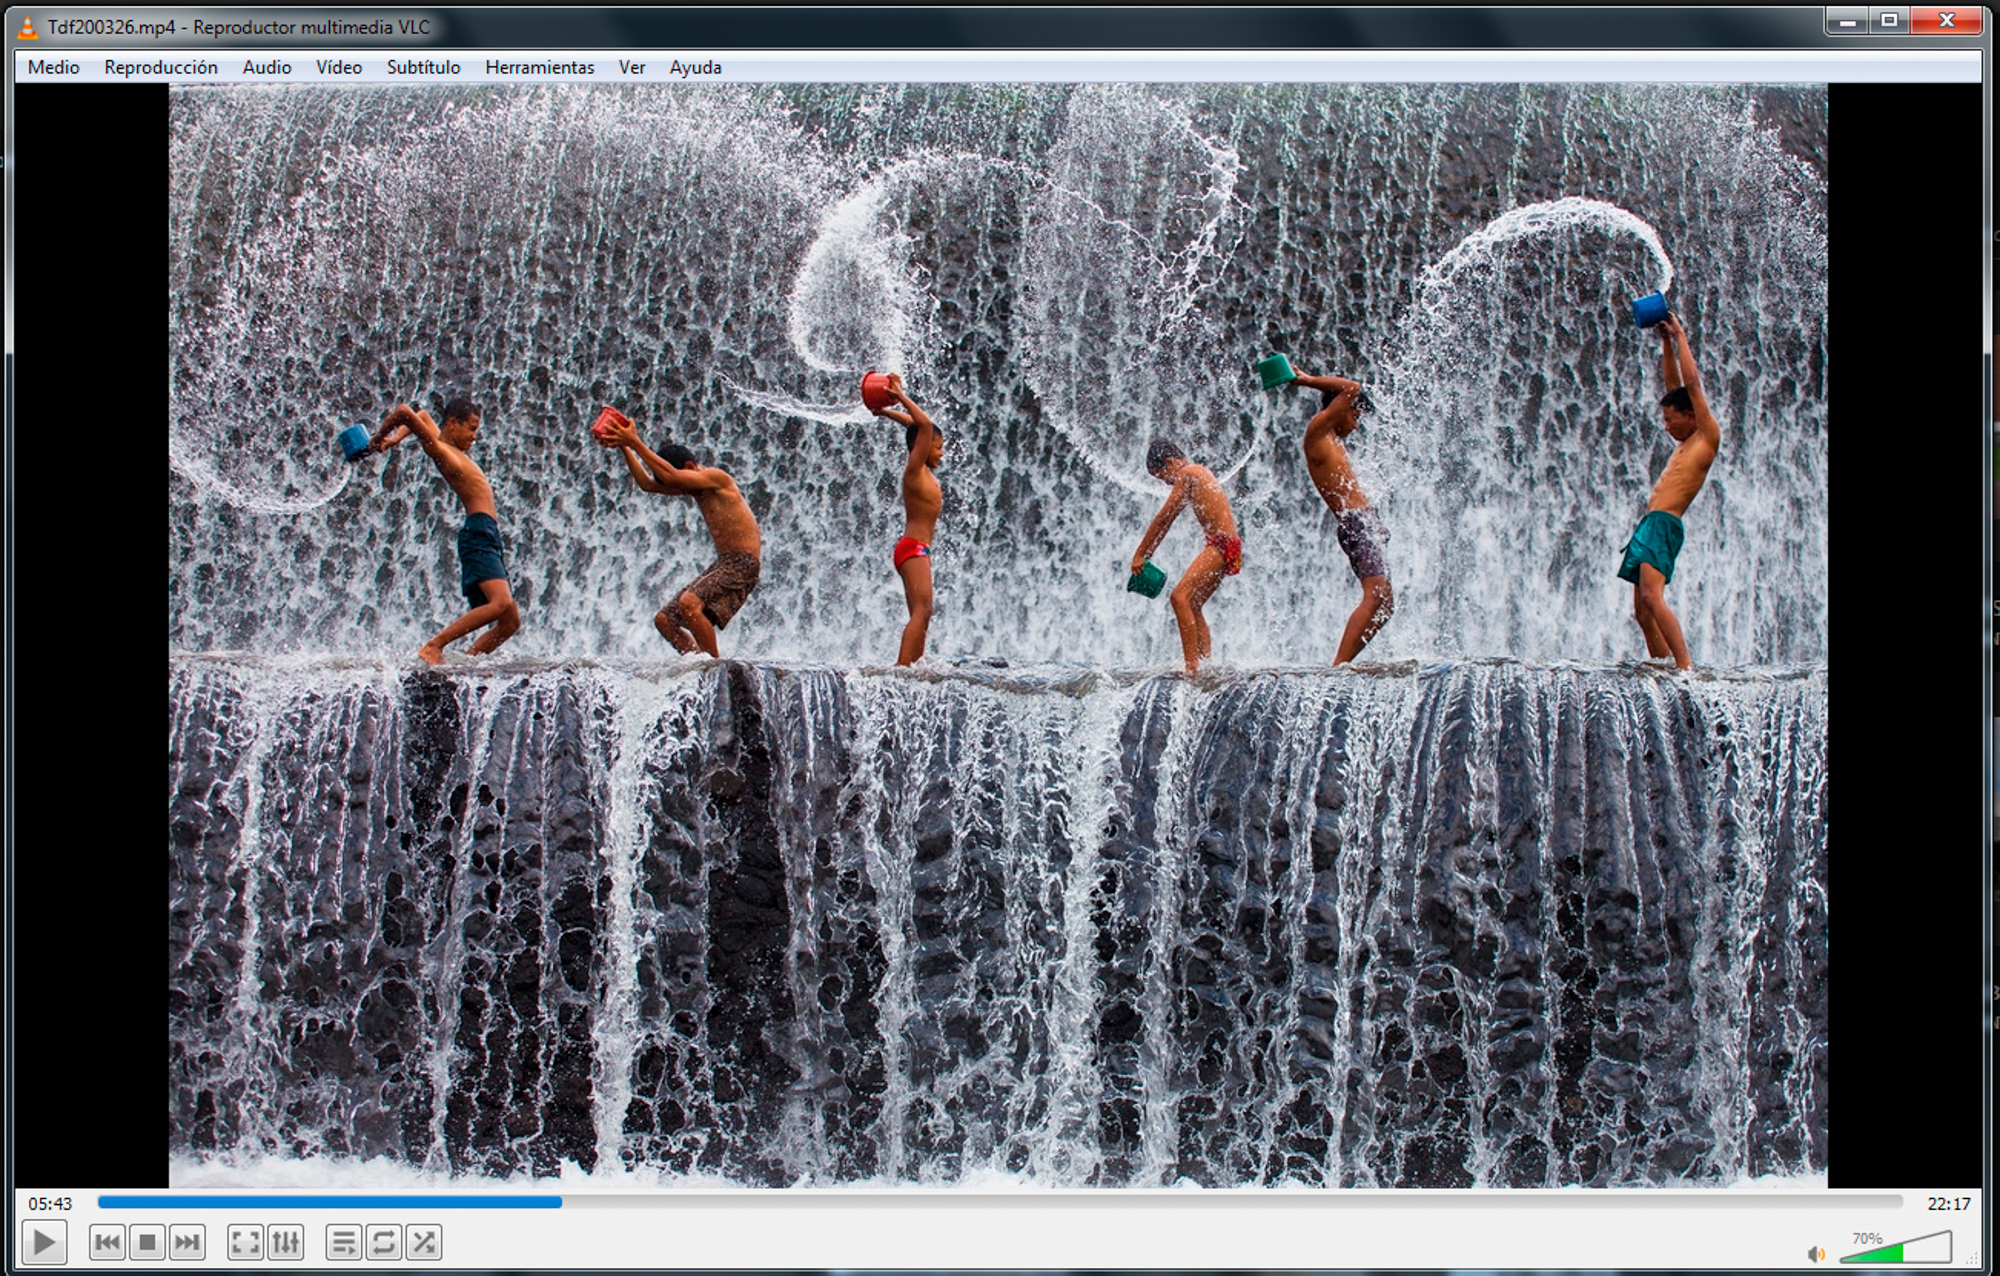Toggle fullscreen video mode
Screen dimensions: 2000x1276
tap(245, 1243)
